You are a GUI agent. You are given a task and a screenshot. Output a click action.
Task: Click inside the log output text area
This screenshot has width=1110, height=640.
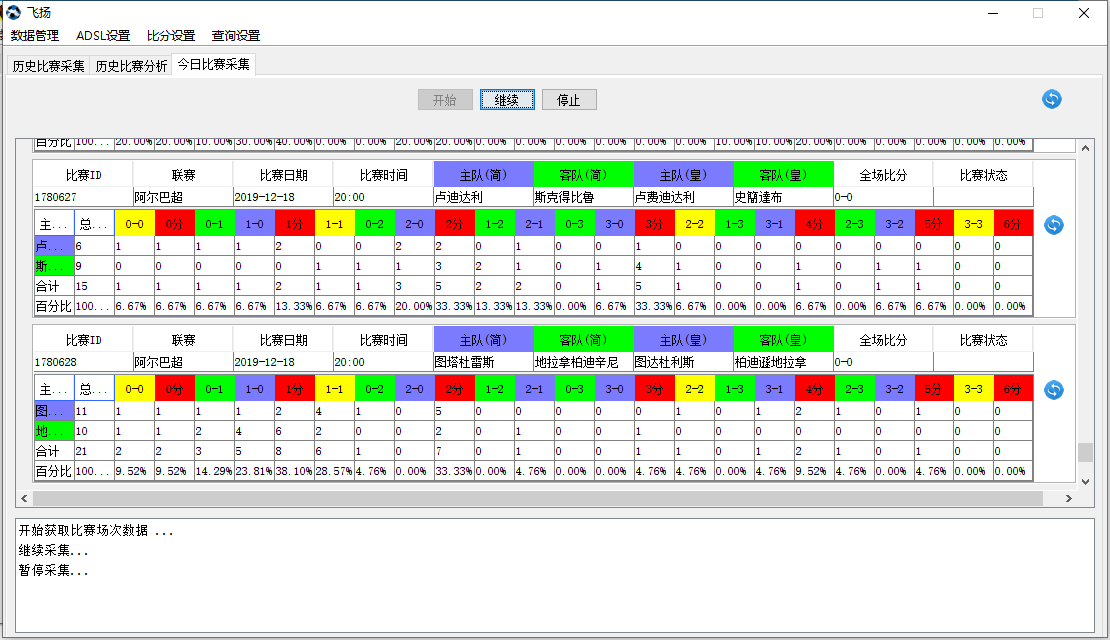coord(554,590)
